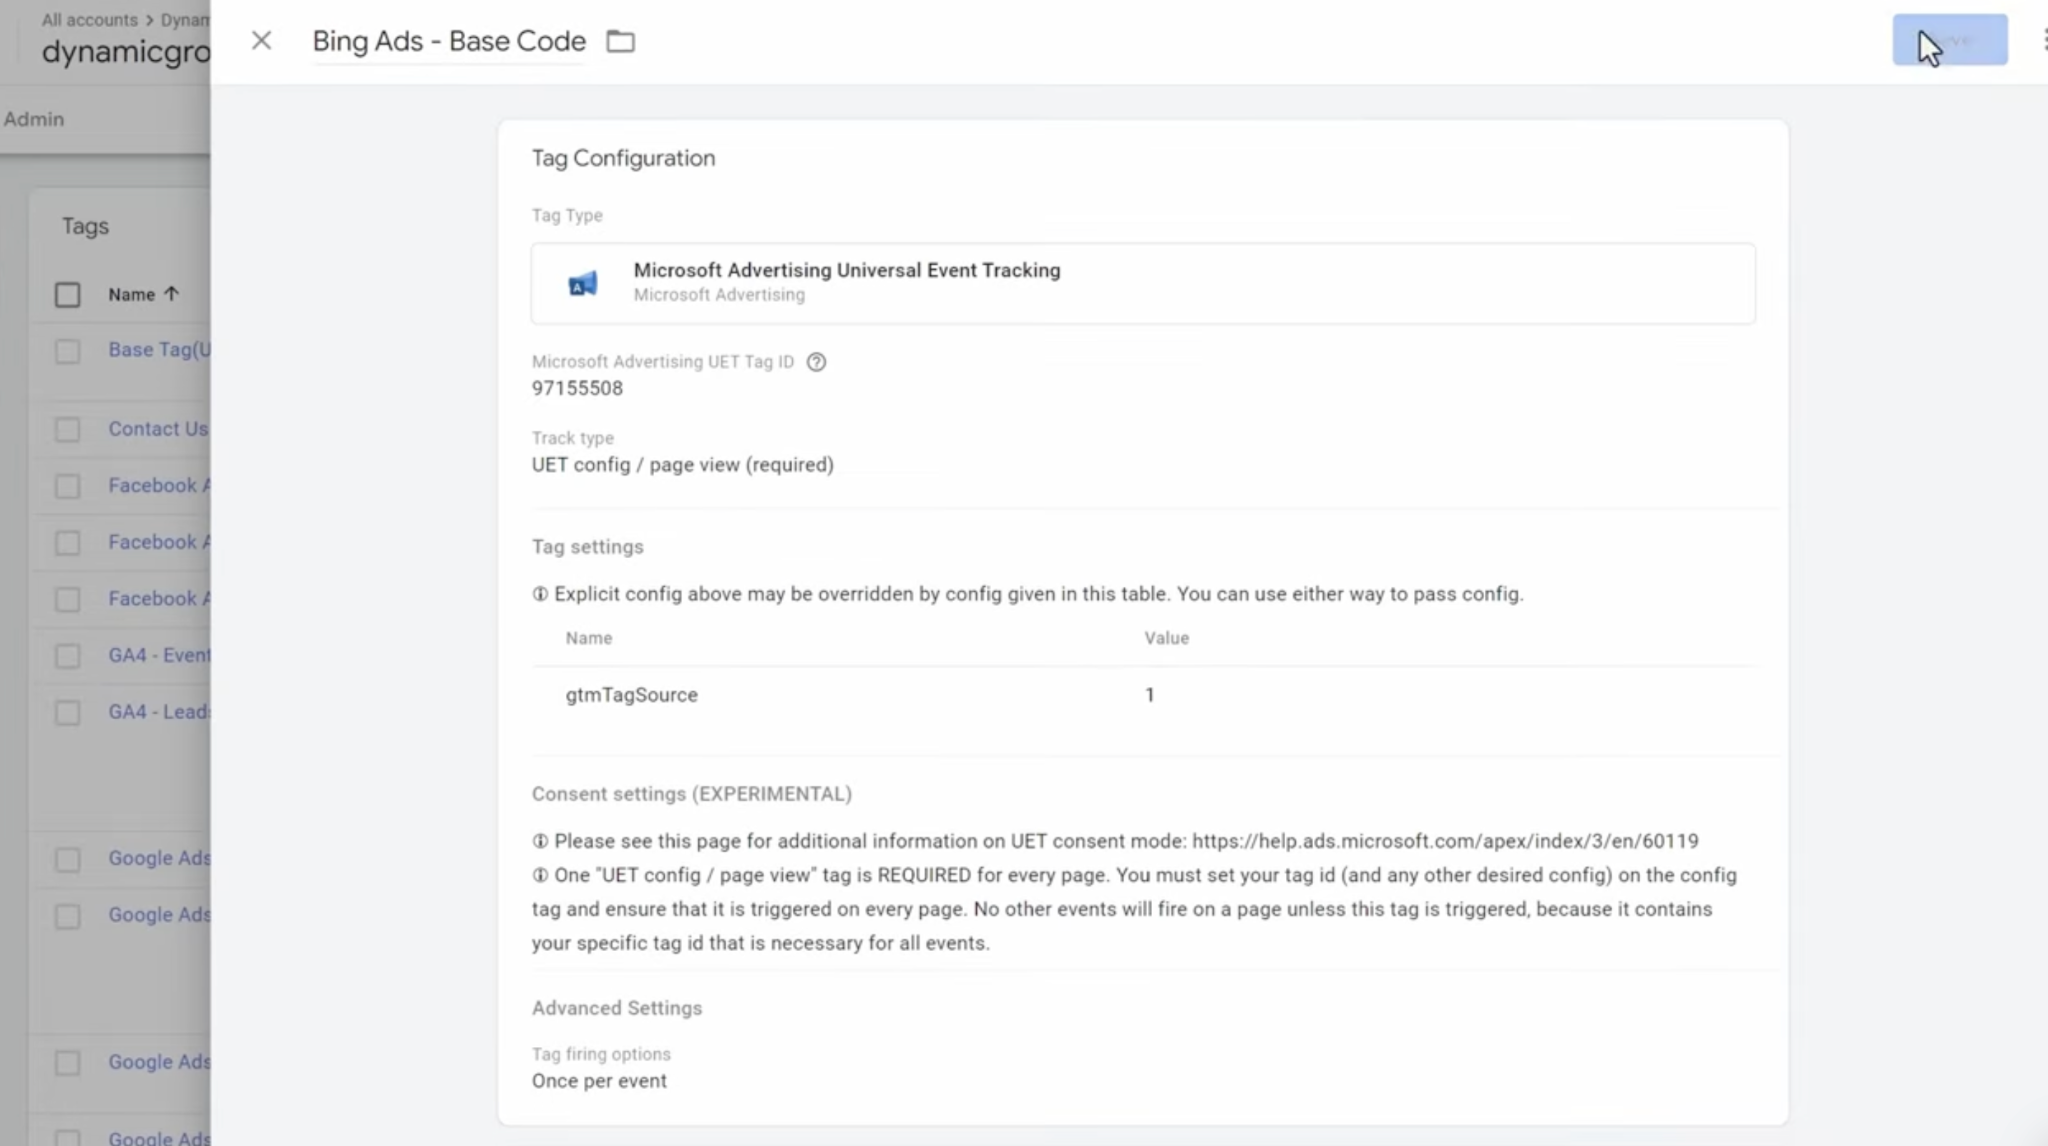
Task: Select Microsoft Advertising Universal Event Tracking tag type
Action: [1143, 283]
